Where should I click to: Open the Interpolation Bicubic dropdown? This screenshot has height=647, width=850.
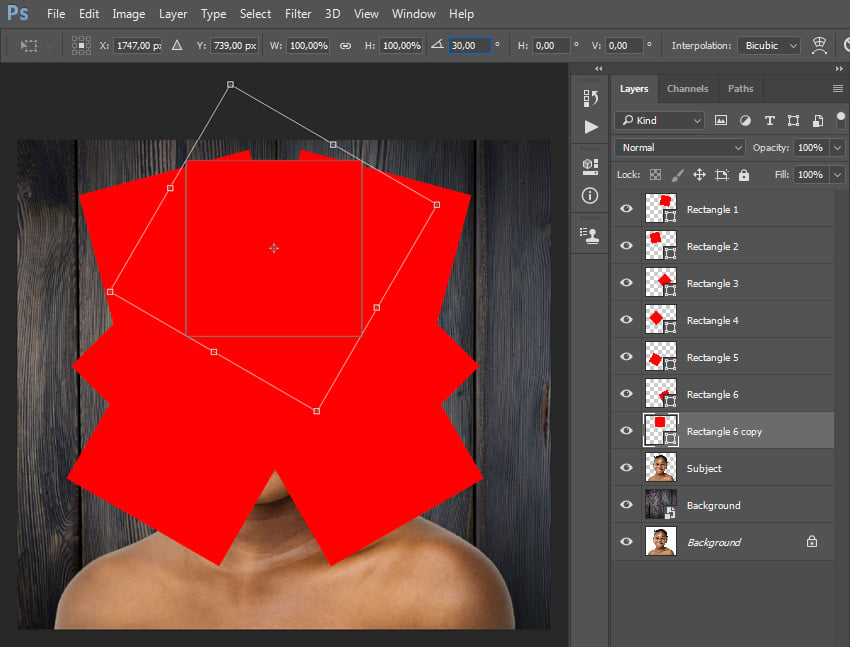pyautogui.click(x=769, y=46)
